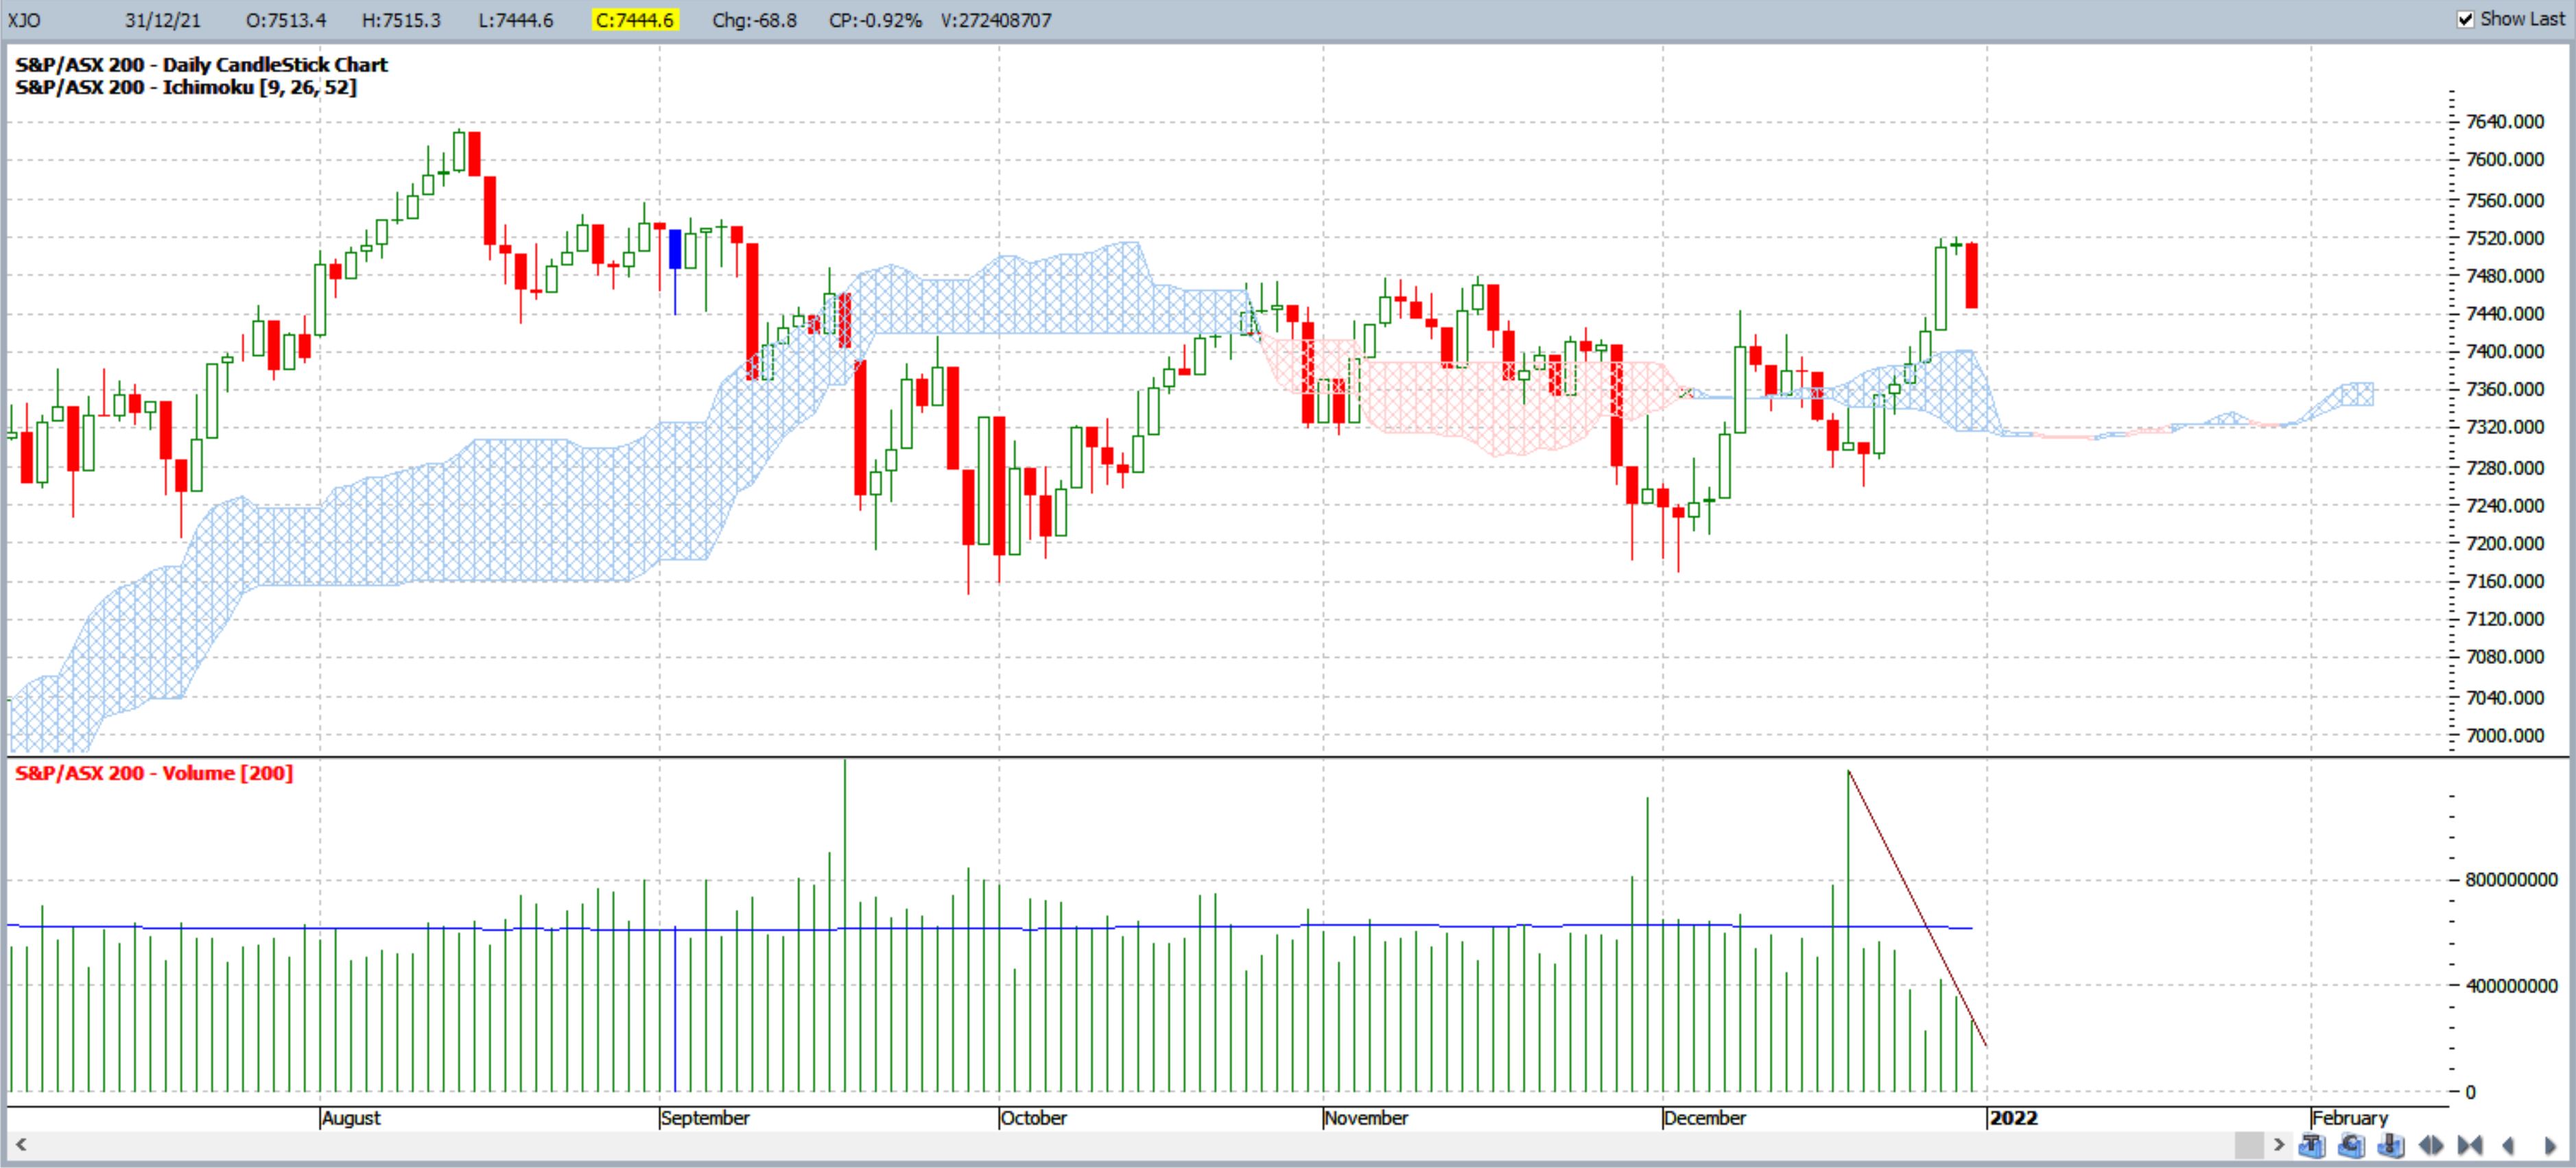Click the highlighted close value C:7444.6

(635, 20)
